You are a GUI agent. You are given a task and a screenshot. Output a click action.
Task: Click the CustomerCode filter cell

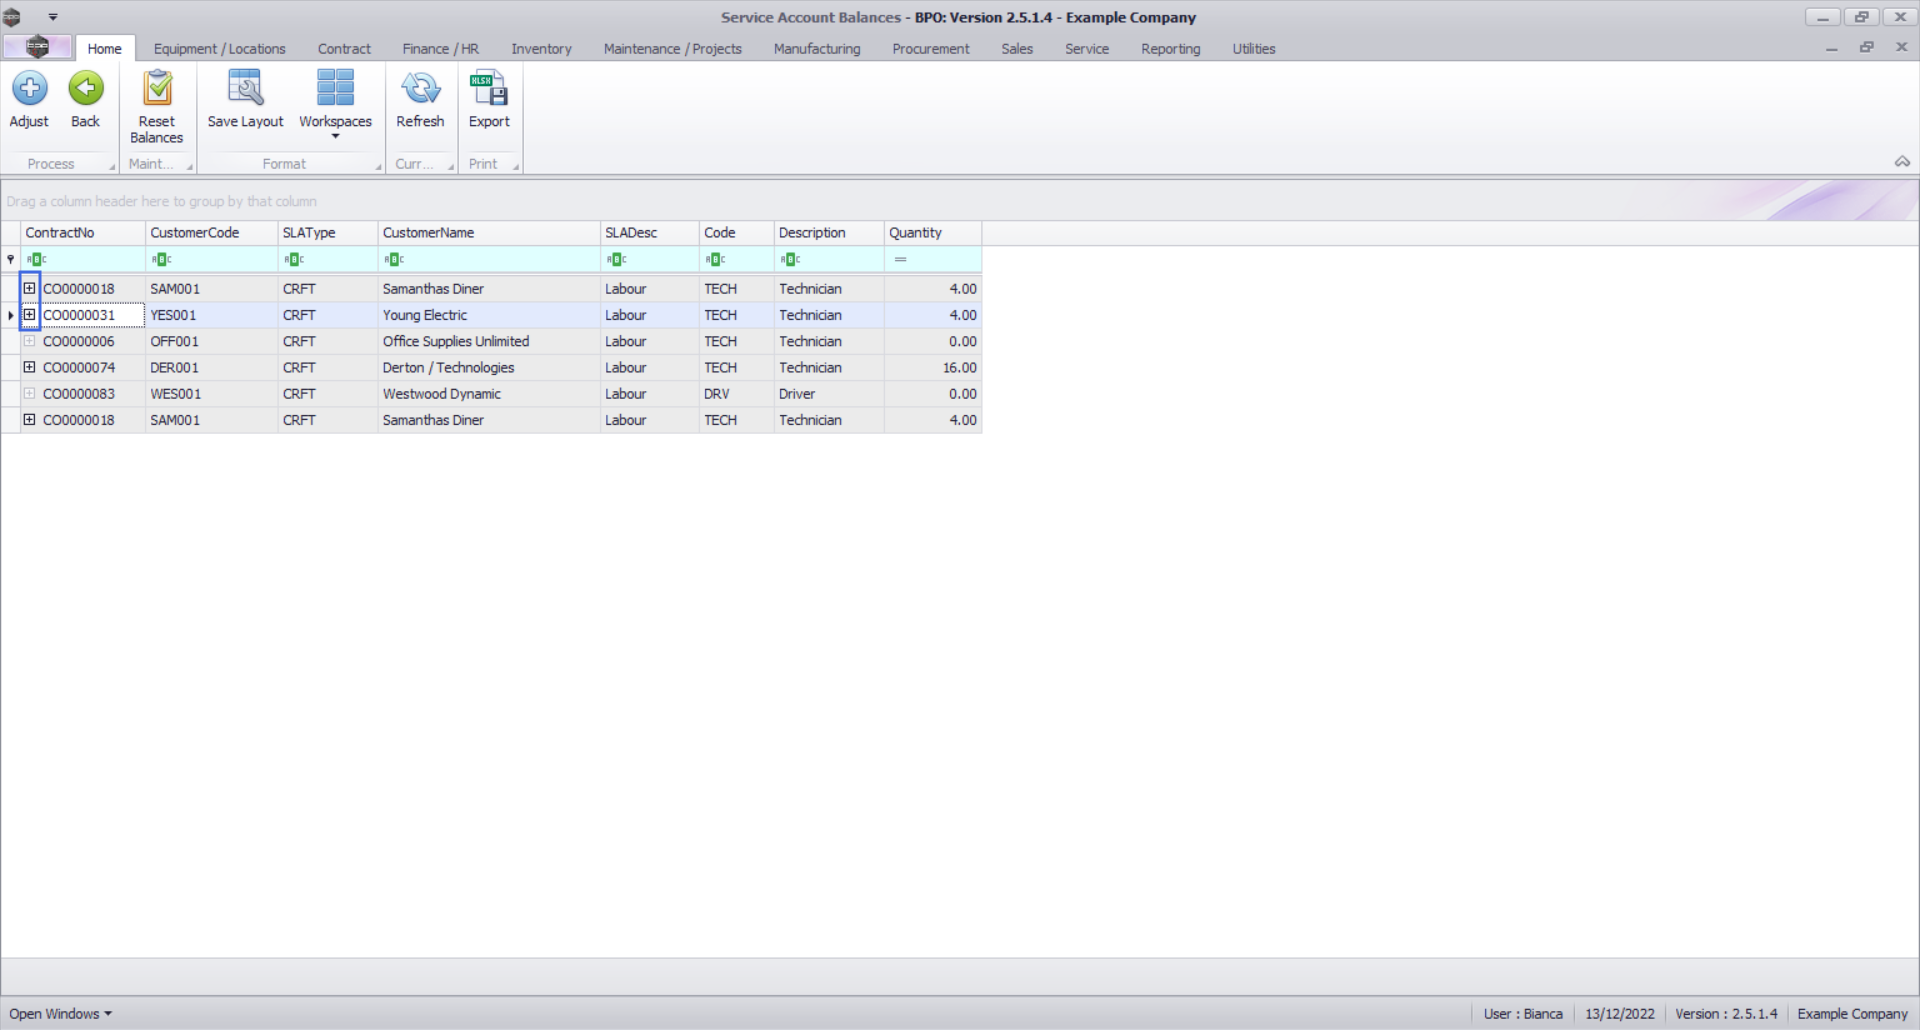click(x=211, y=259)
